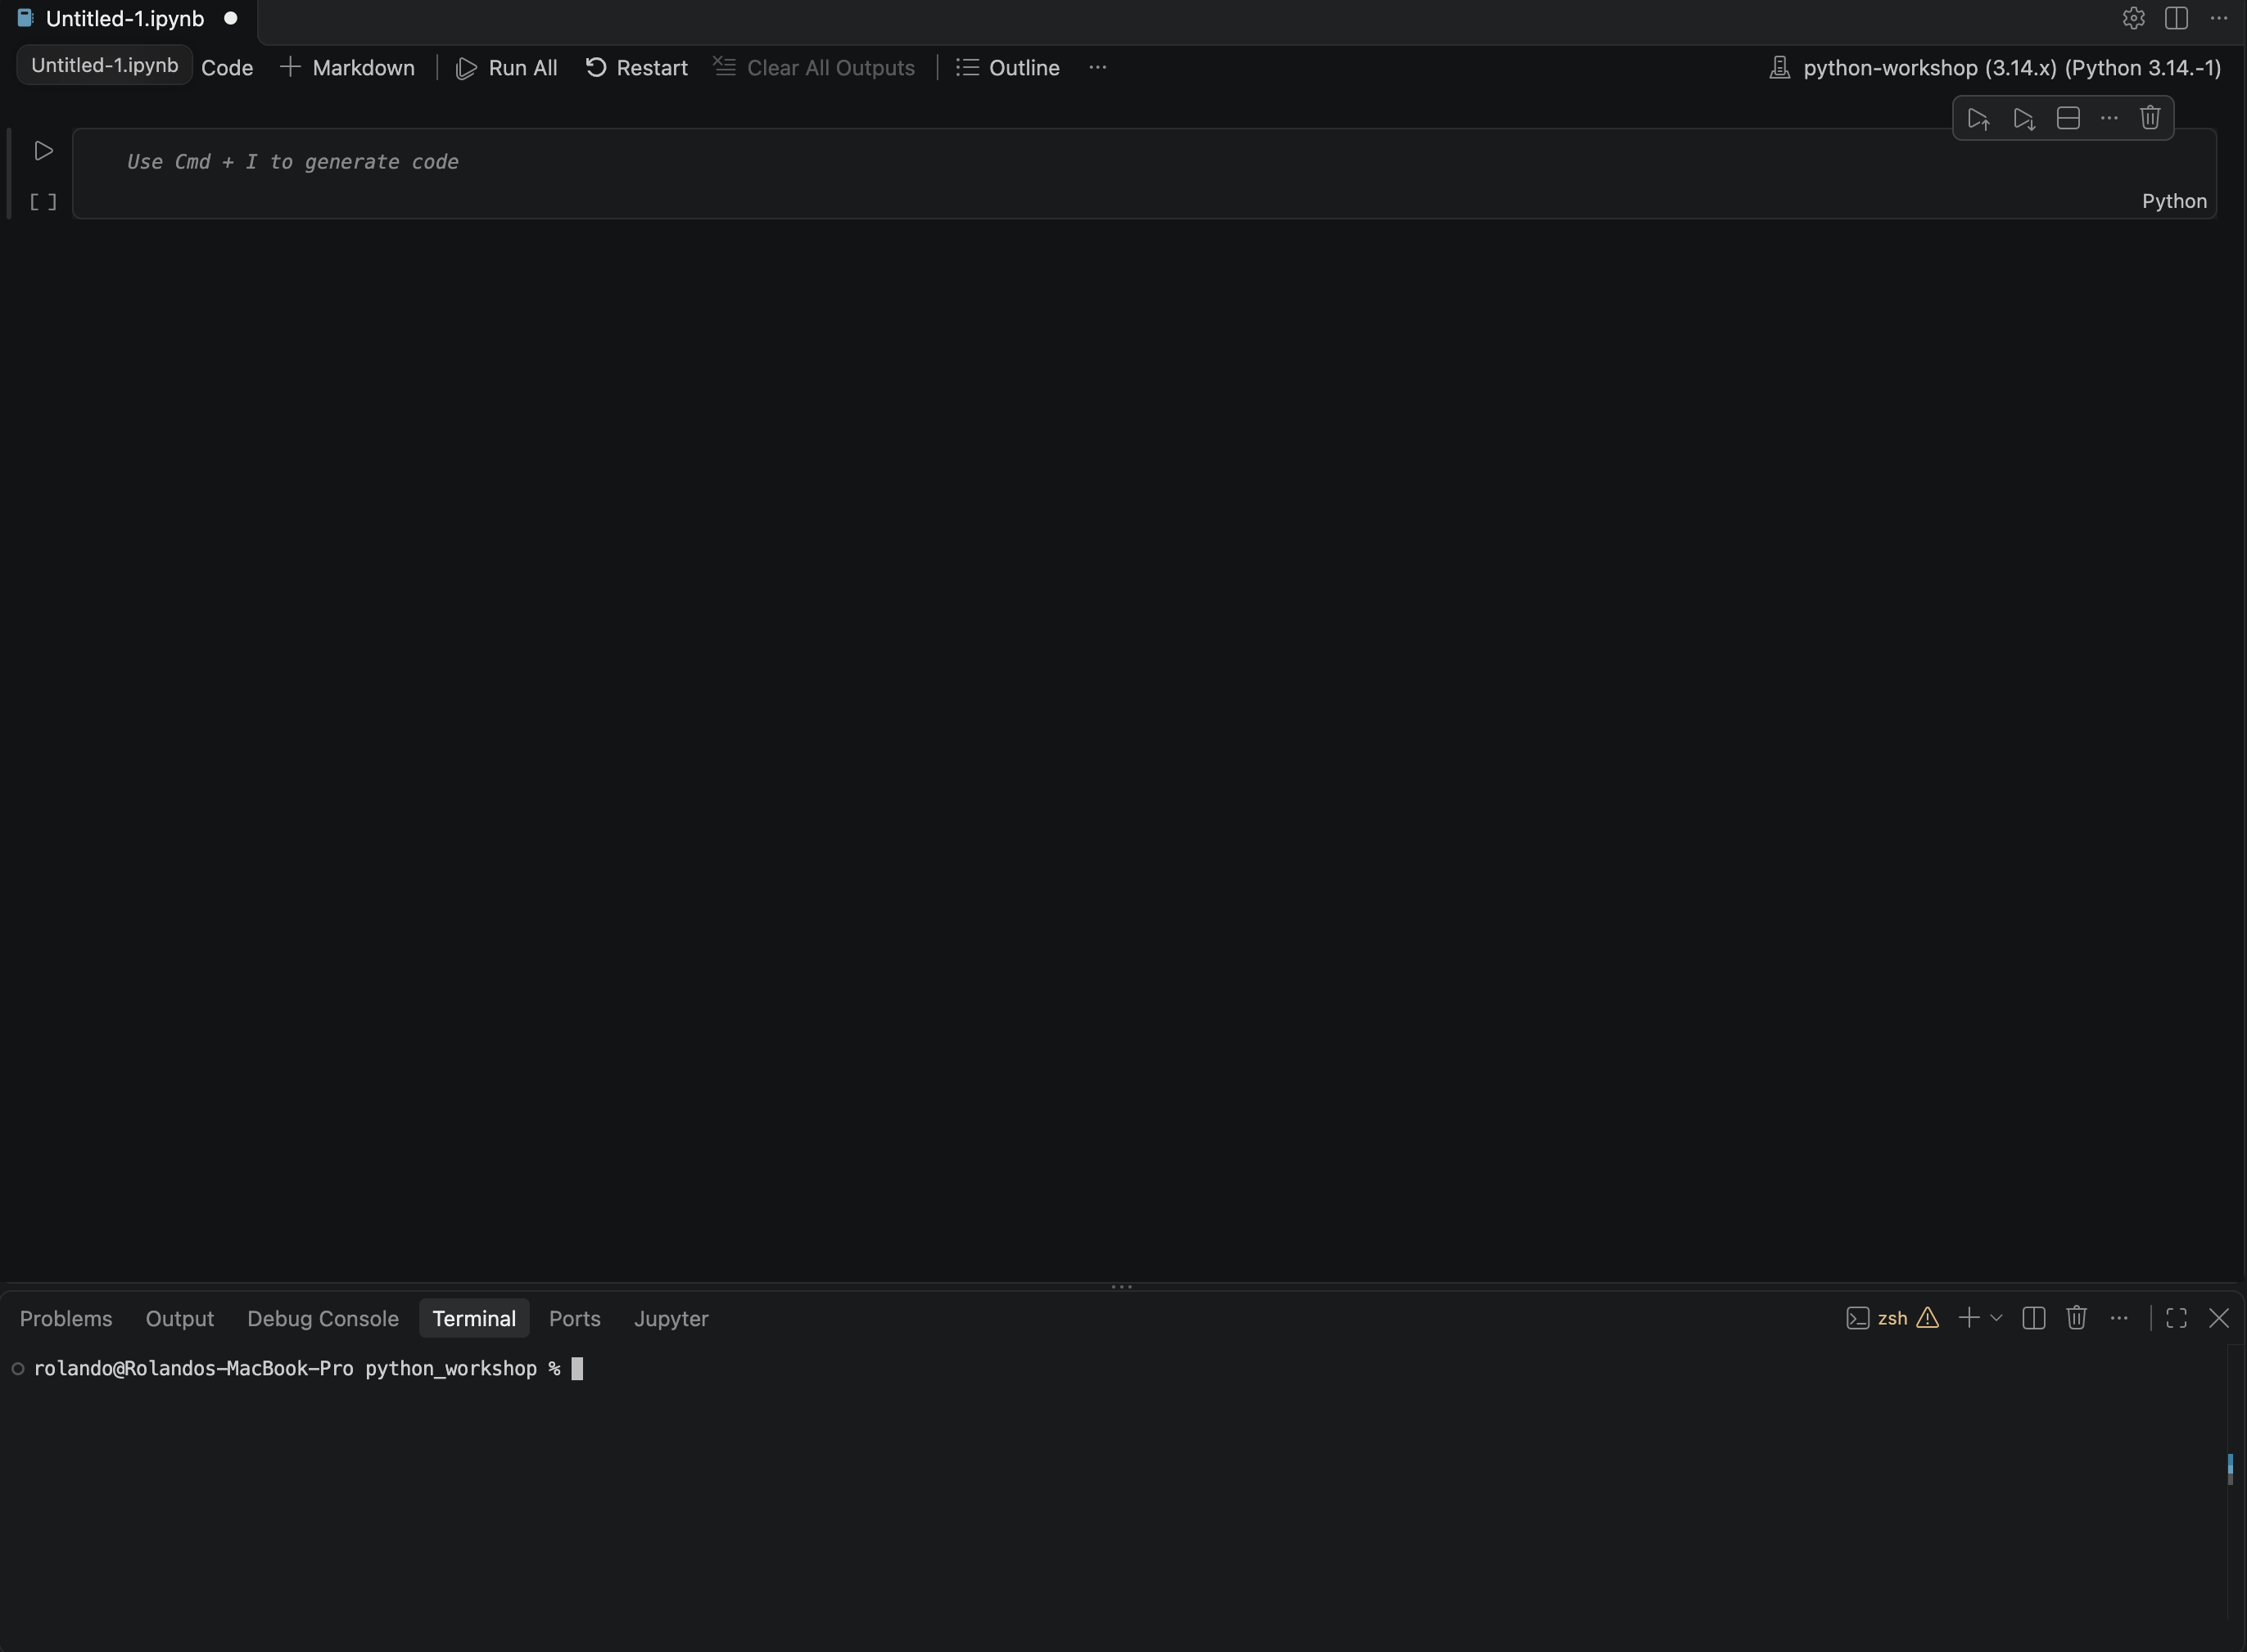The image size is (2247, 1652).
Task: Change cell language mode Python
Action: coord(2174,201)
